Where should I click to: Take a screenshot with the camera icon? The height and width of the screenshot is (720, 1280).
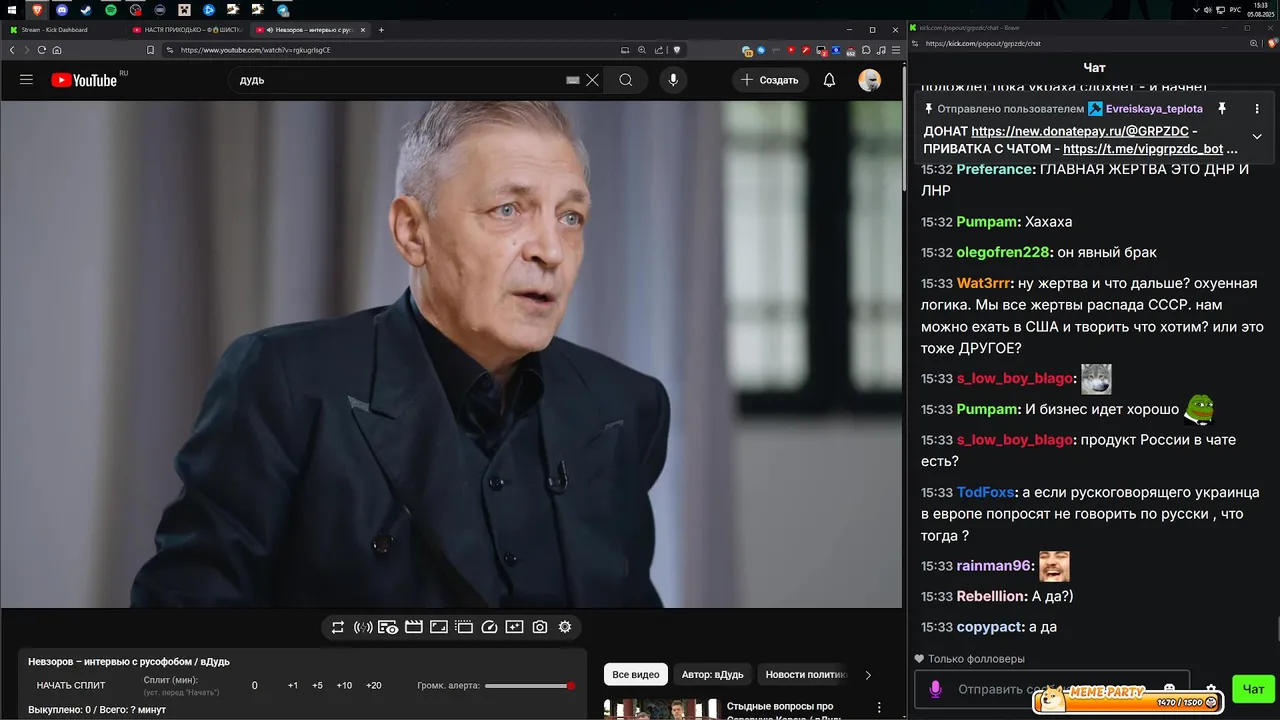(x=540, y=627)
